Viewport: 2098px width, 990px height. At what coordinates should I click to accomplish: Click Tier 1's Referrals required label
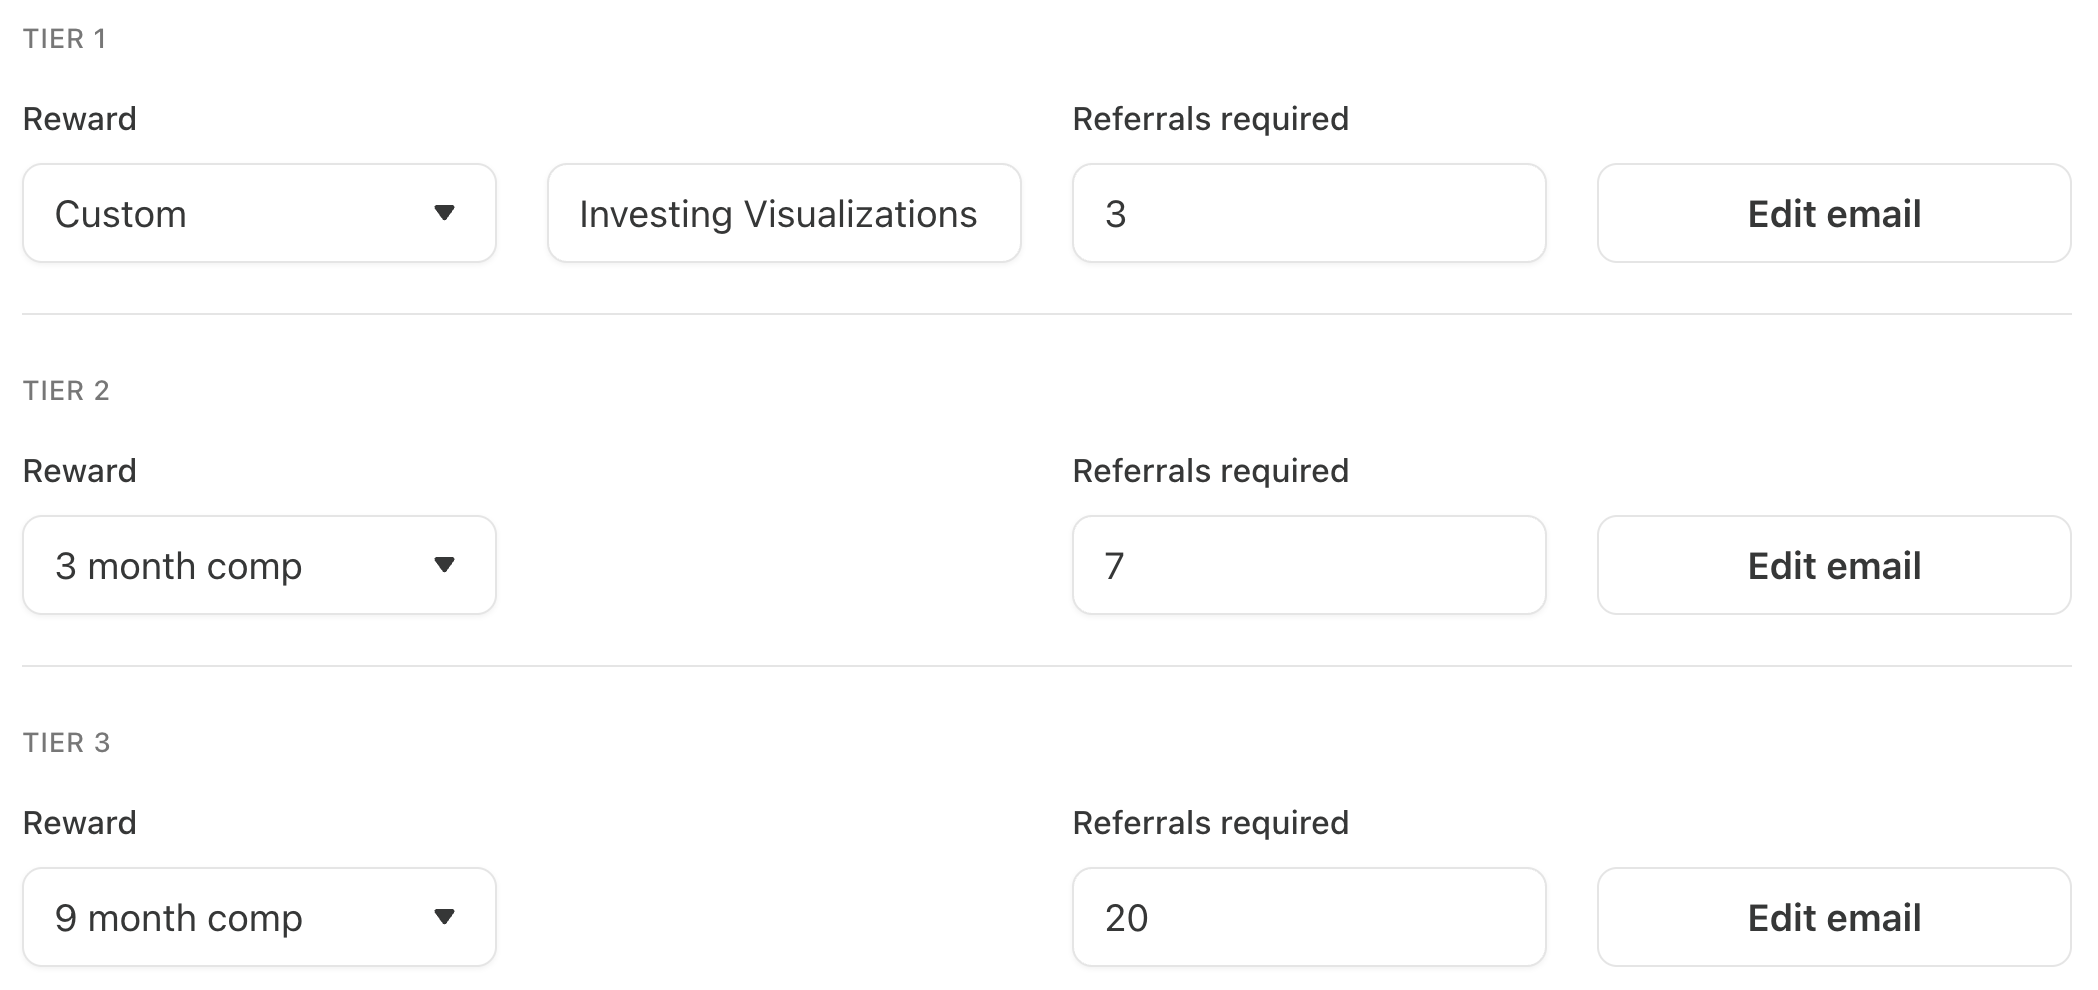pos(1211,119)
